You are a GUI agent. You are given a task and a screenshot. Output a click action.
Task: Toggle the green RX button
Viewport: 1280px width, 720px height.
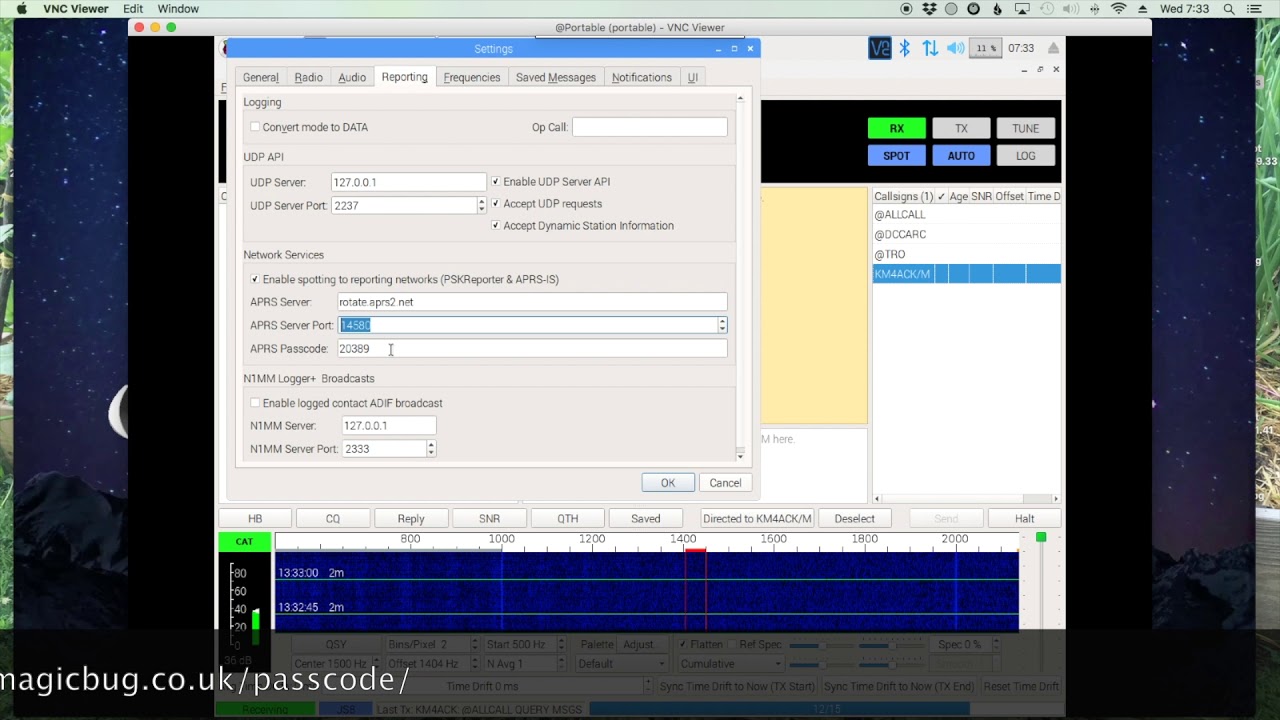coord(896,128)
